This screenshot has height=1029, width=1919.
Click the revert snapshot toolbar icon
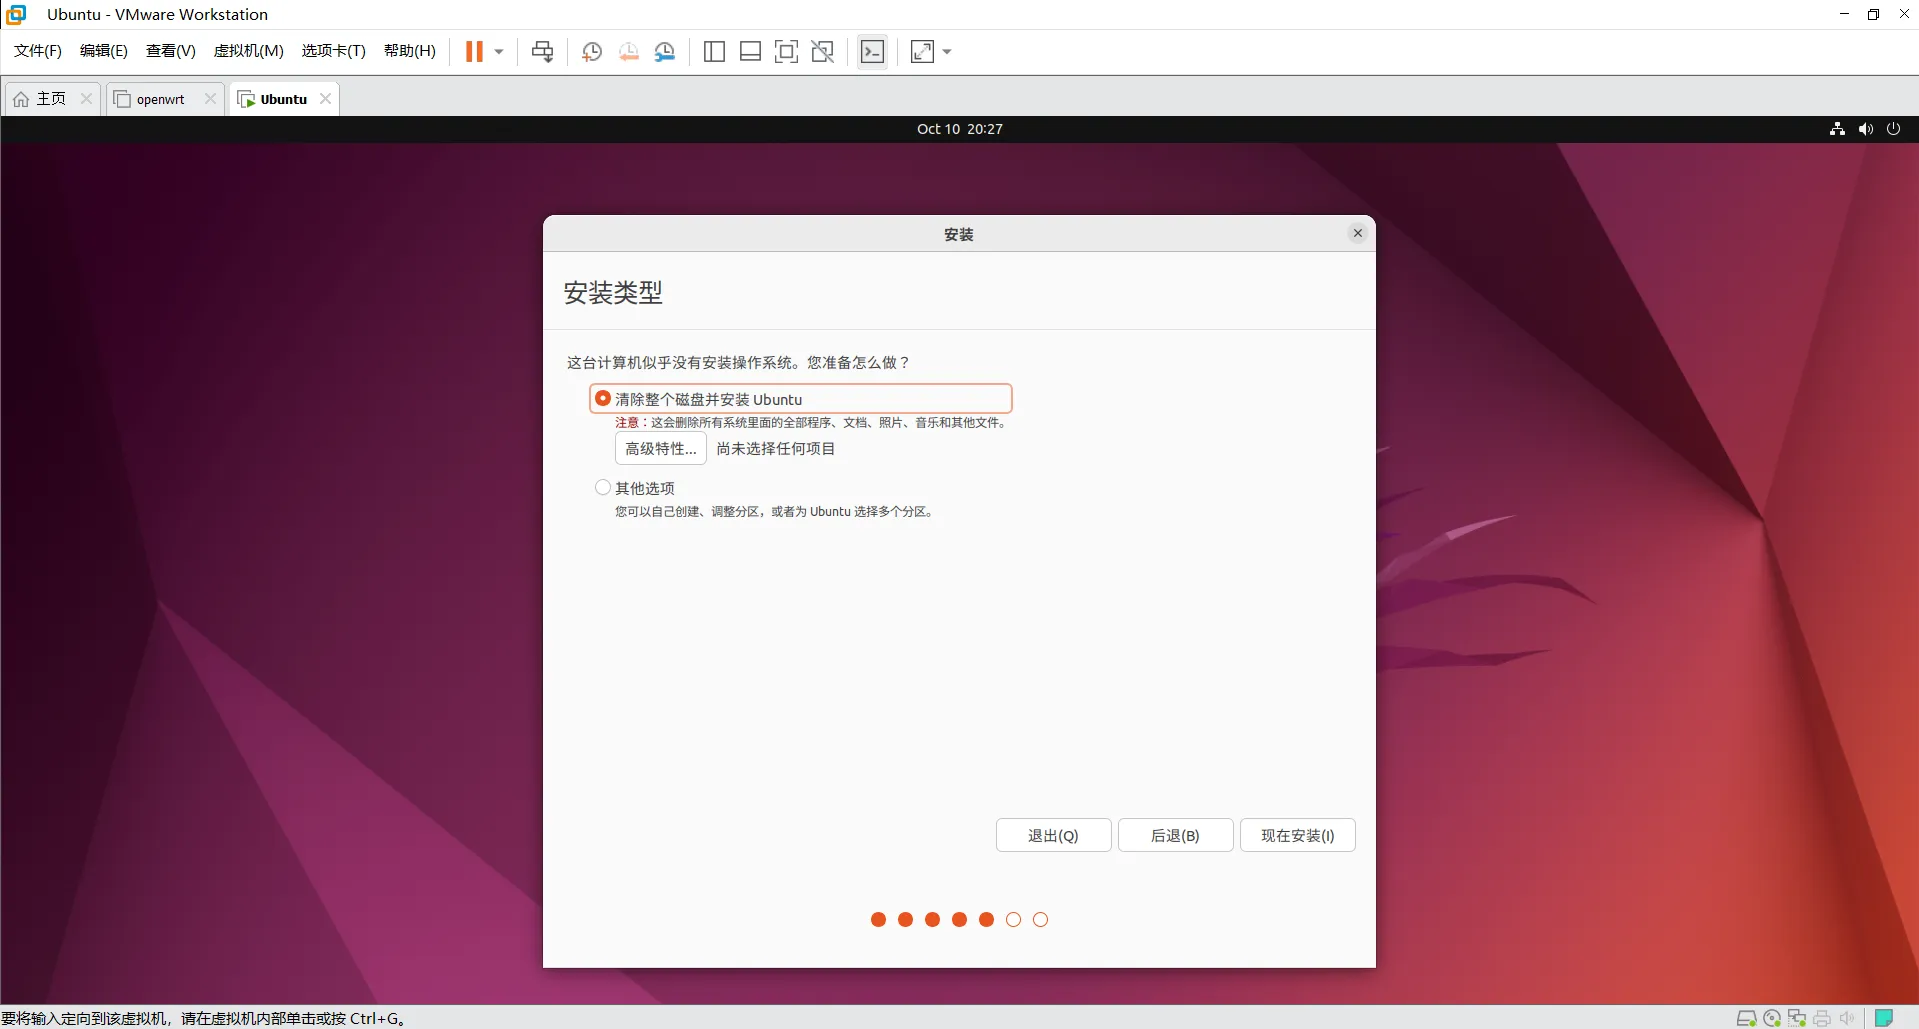point(629,51)
